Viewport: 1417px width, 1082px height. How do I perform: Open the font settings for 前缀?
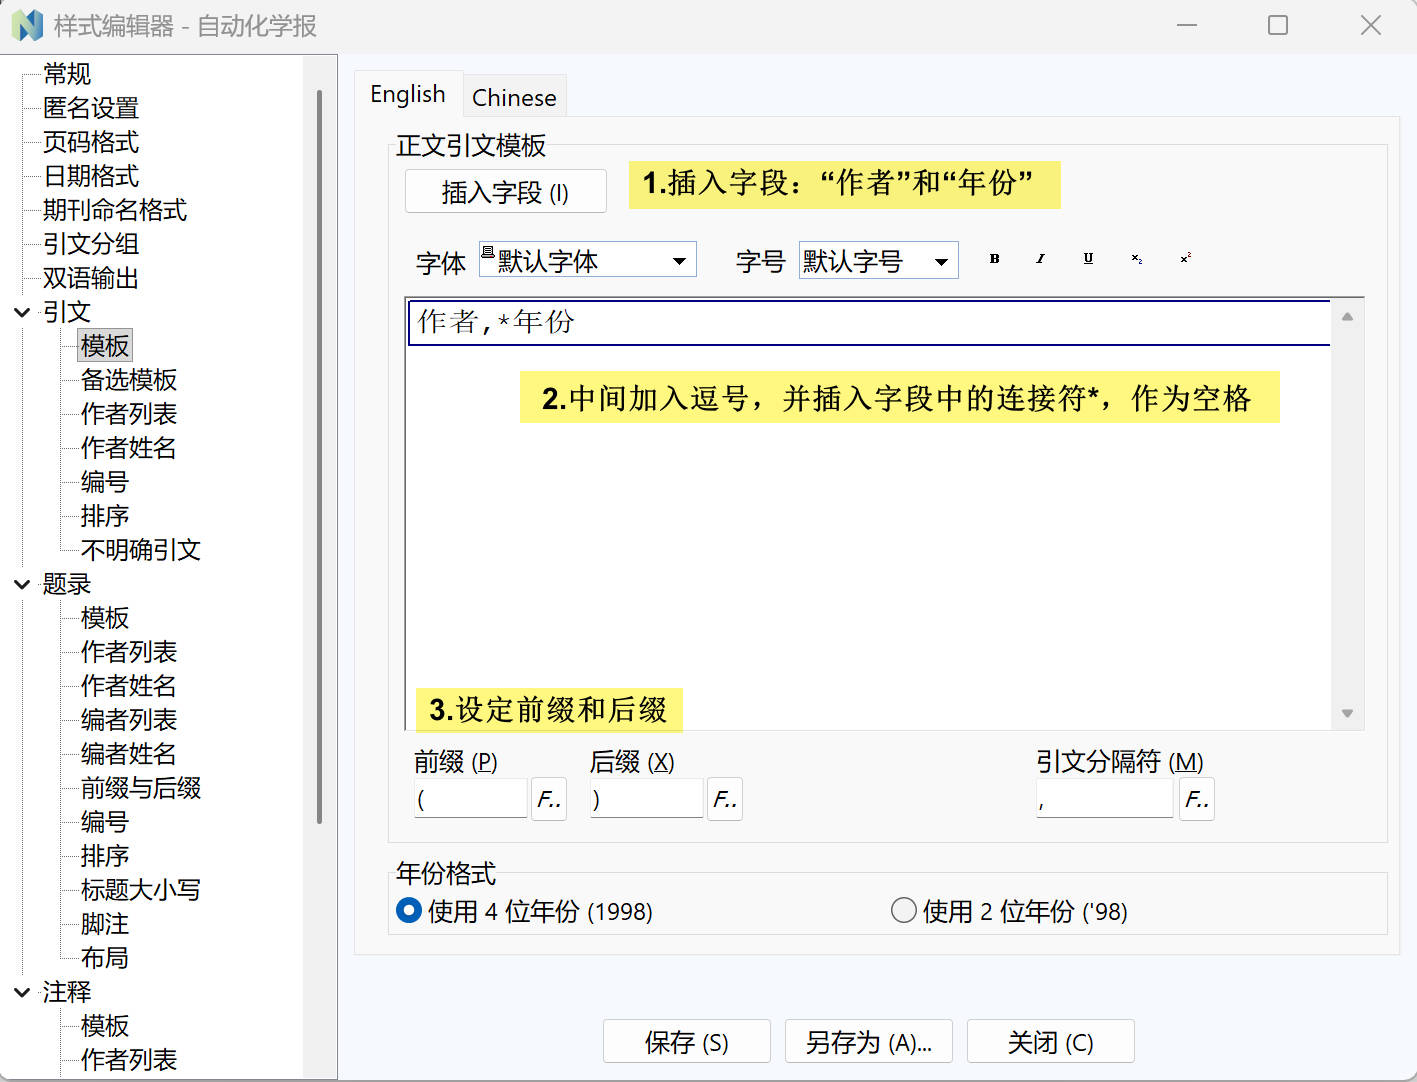548,798
